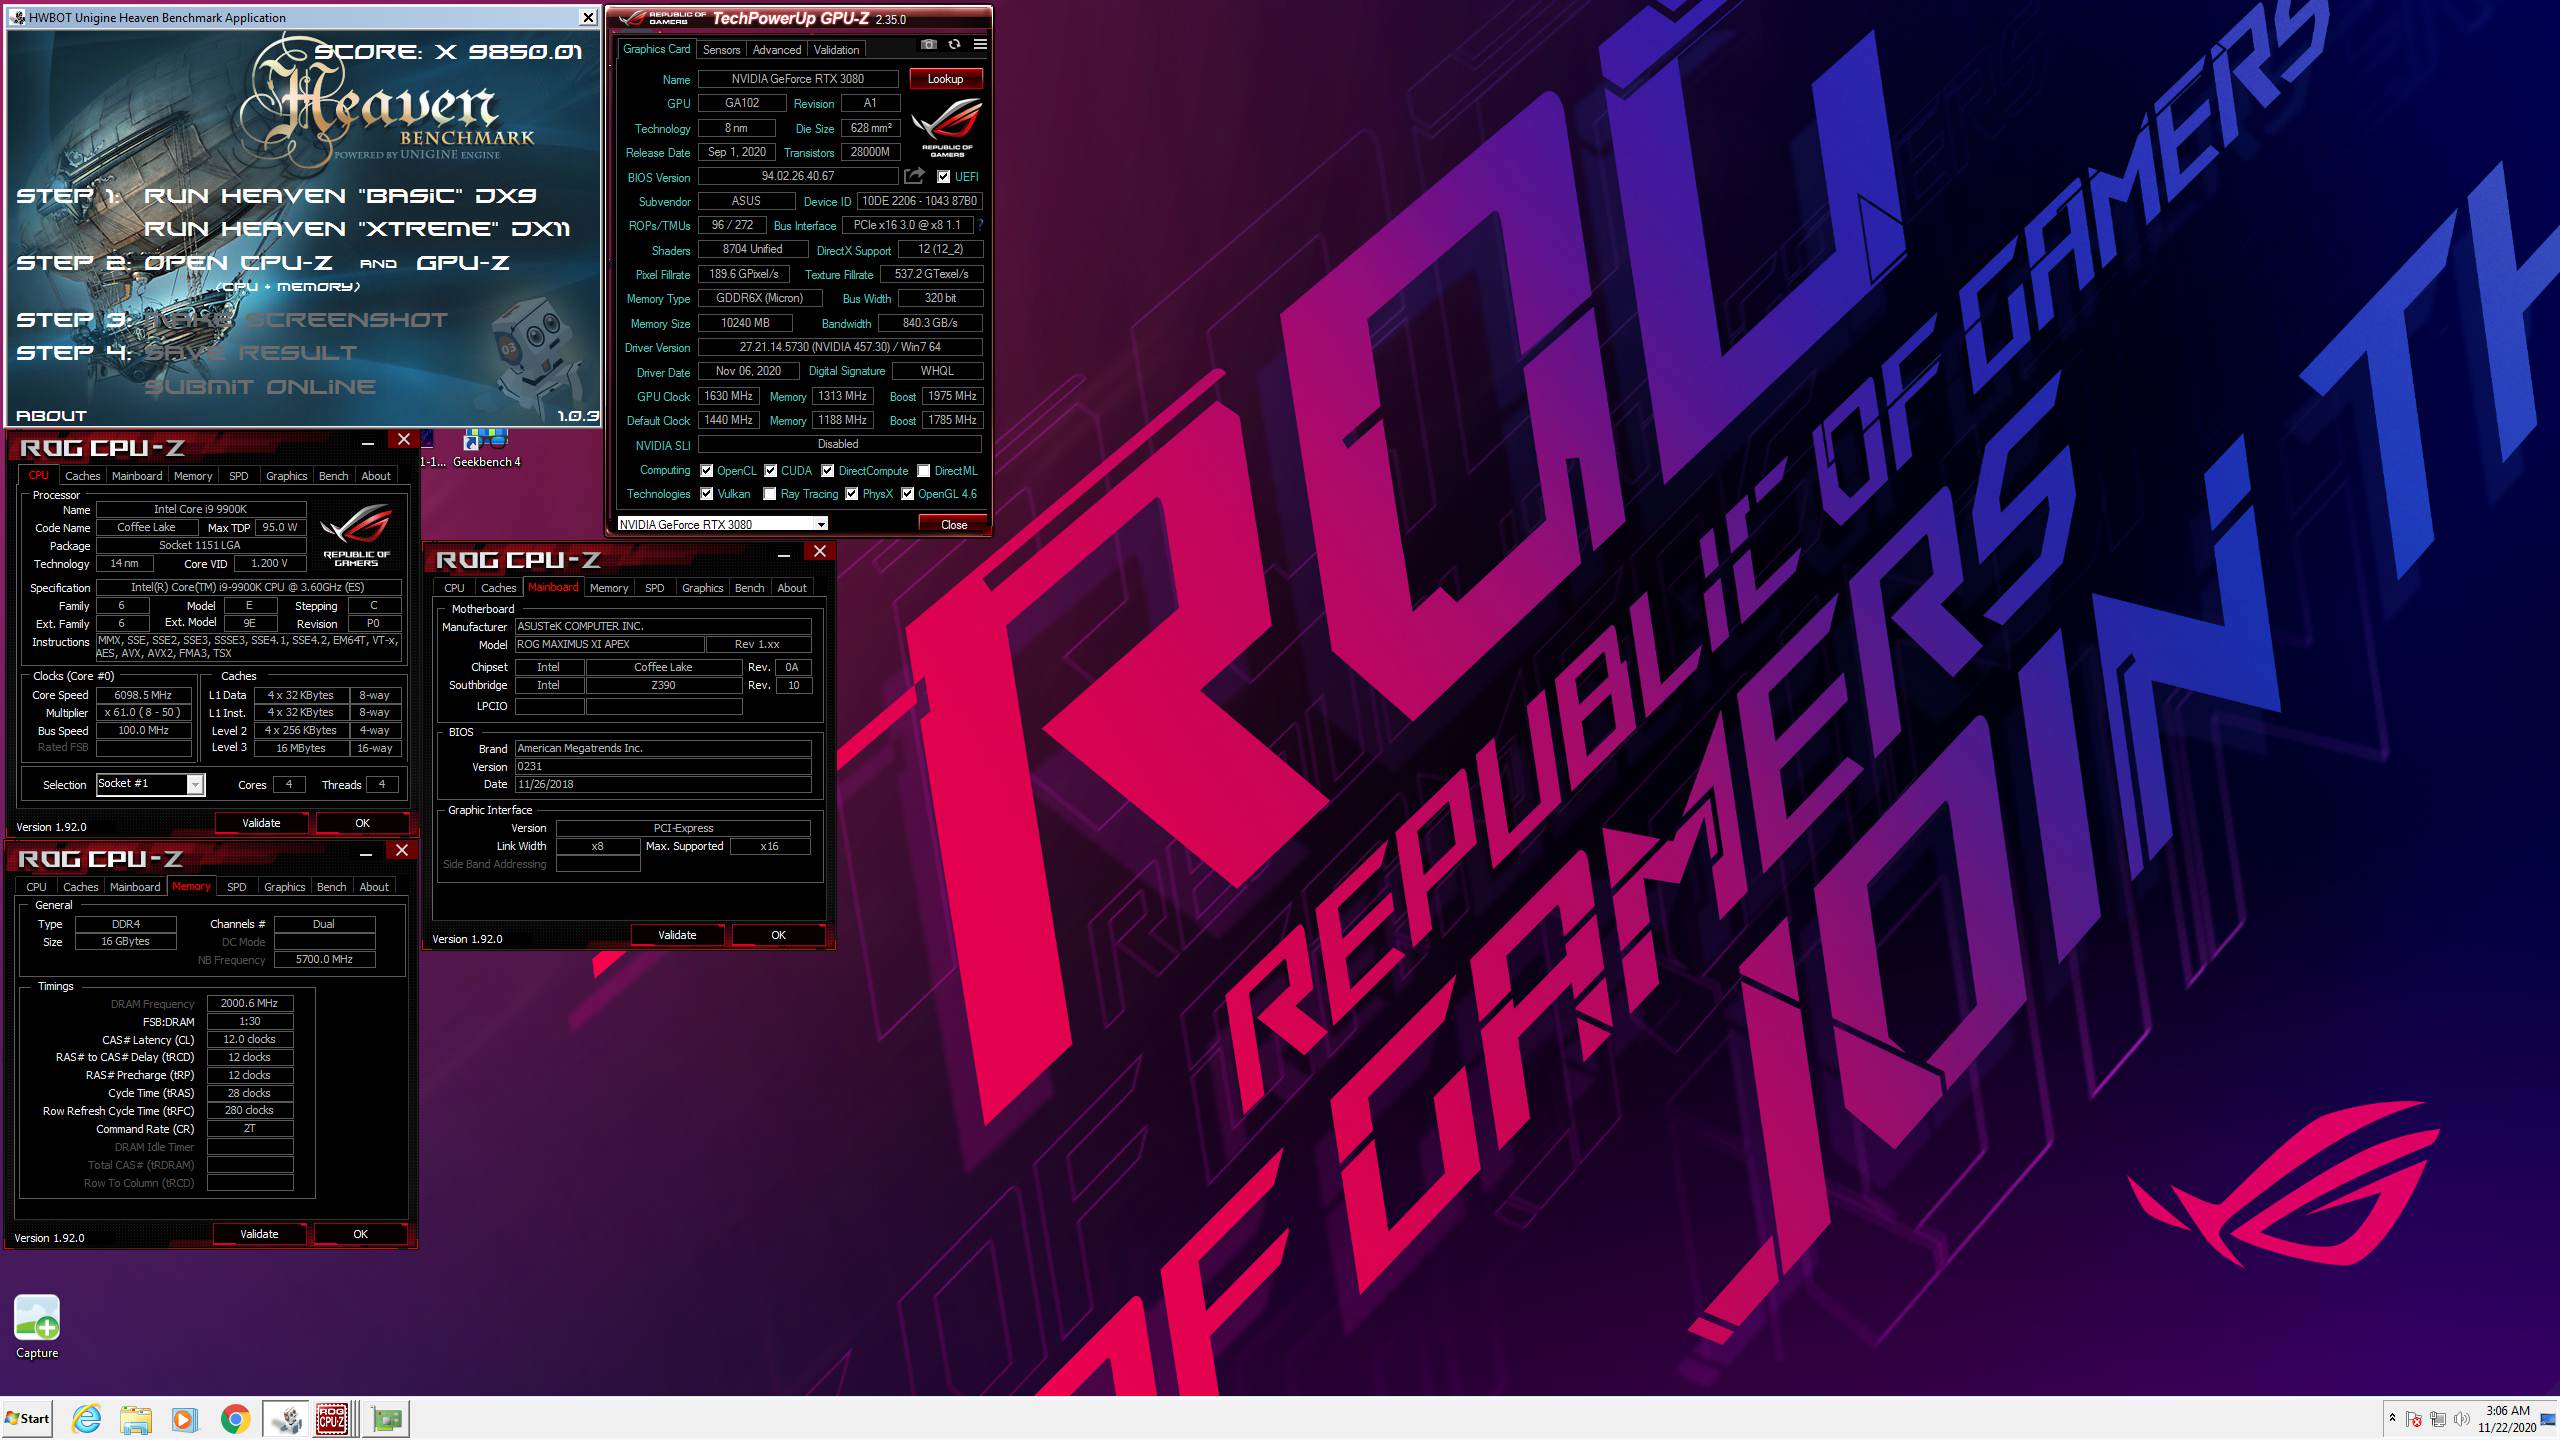
Task: Switch to the Heaven Benchmark taskbar icon
Action: tap(286, 1418)
